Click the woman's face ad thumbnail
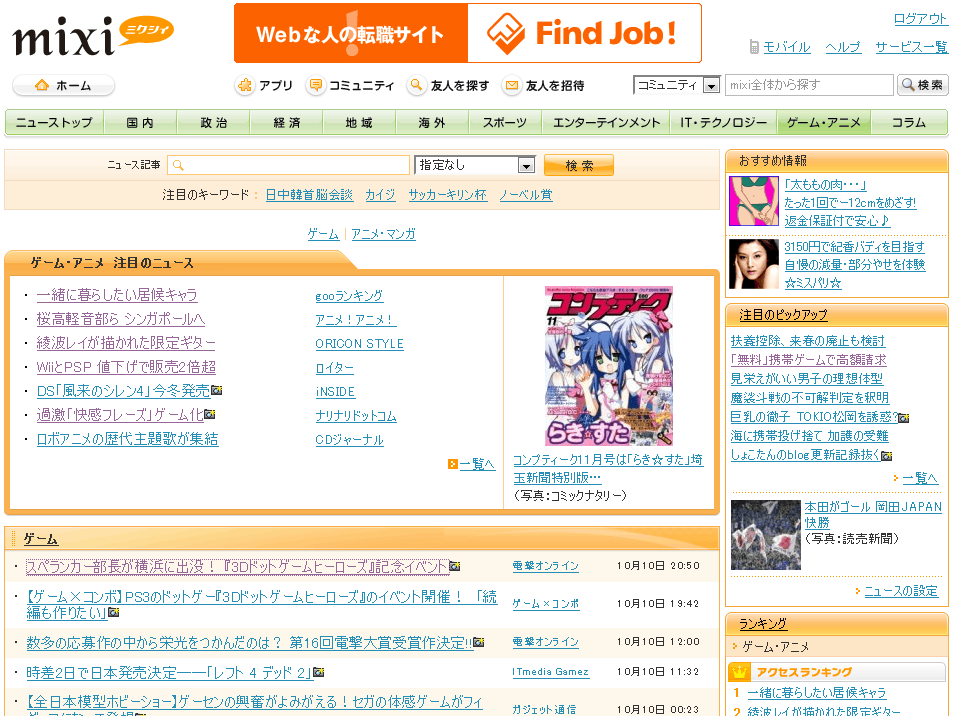Screen dimensions: 953x716 tap(754, 264)
